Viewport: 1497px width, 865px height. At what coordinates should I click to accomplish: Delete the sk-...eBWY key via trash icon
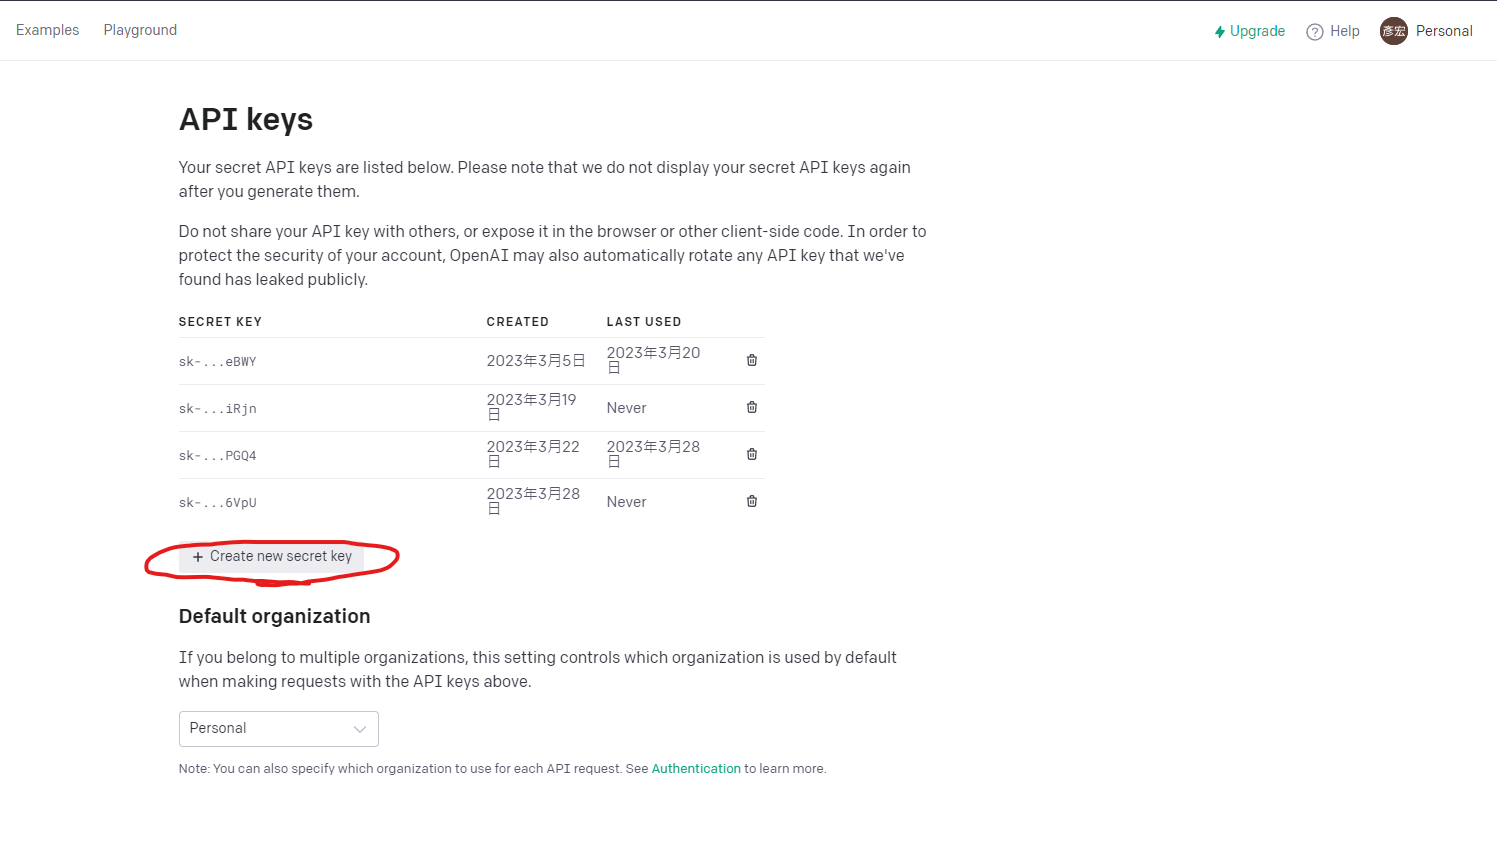click(x=751, y=360)
